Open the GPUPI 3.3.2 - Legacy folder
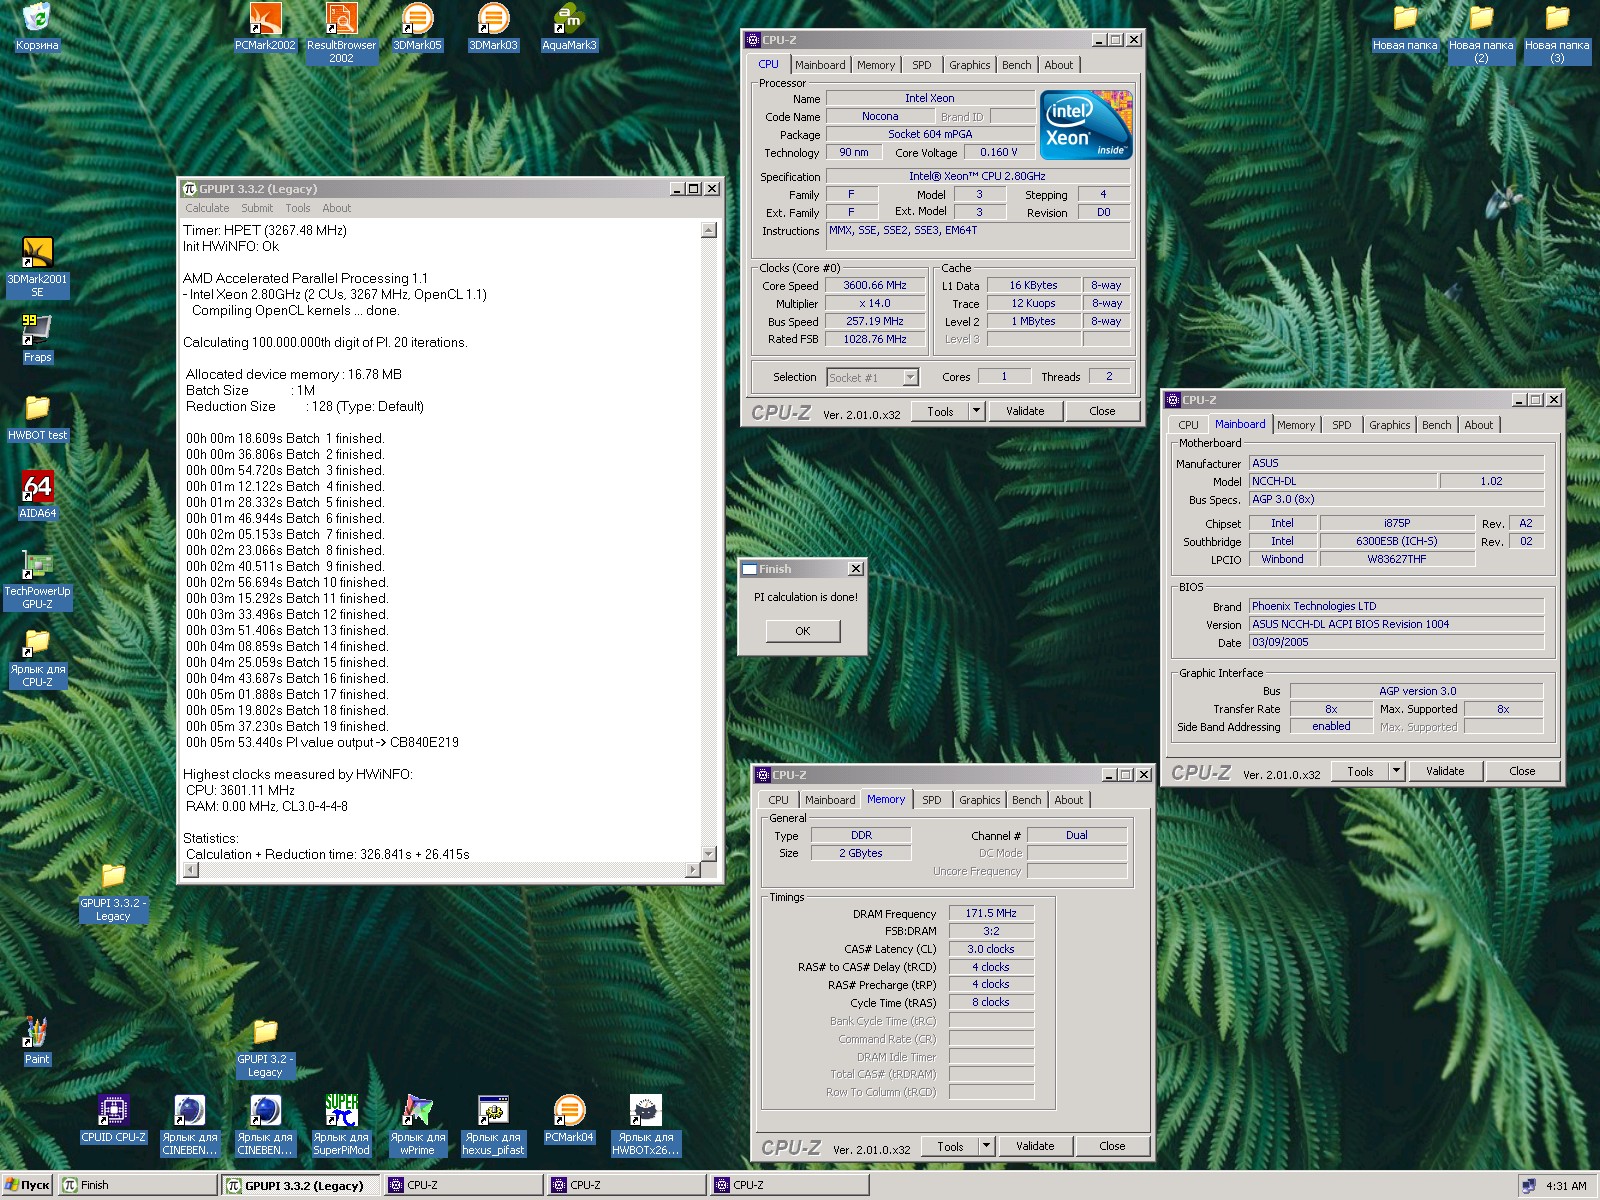Screen dimensions: 1600x1200 tap(113, 892)
